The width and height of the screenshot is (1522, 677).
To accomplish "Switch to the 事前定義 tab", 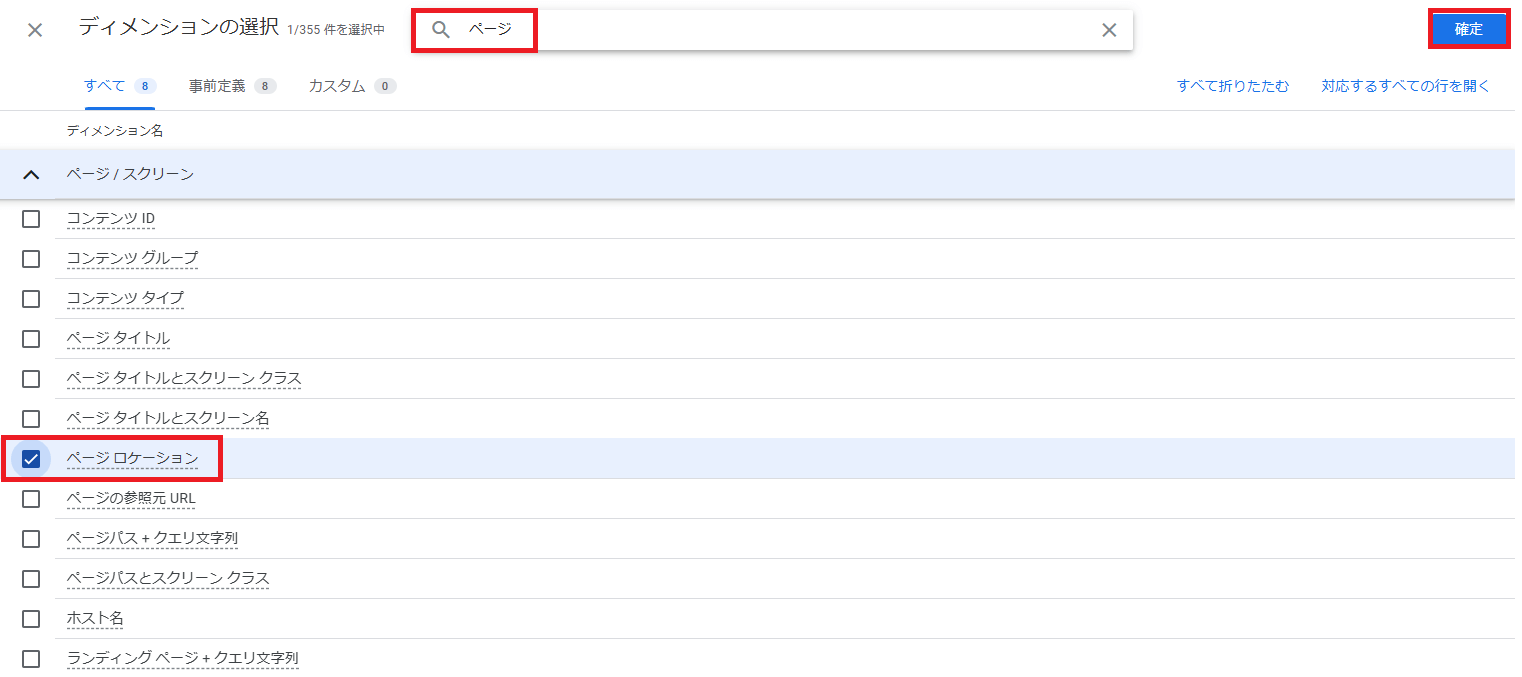I will pos(231,86).
